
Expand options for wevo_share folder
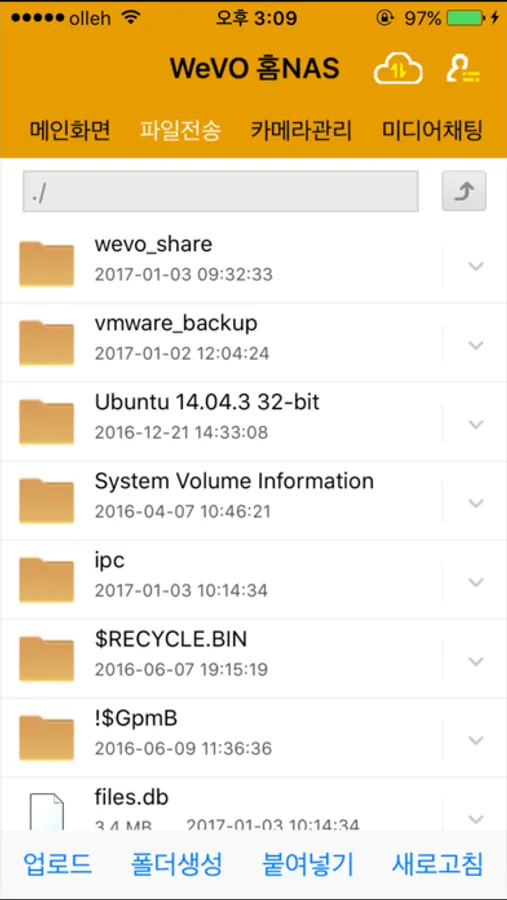[475, 266]
